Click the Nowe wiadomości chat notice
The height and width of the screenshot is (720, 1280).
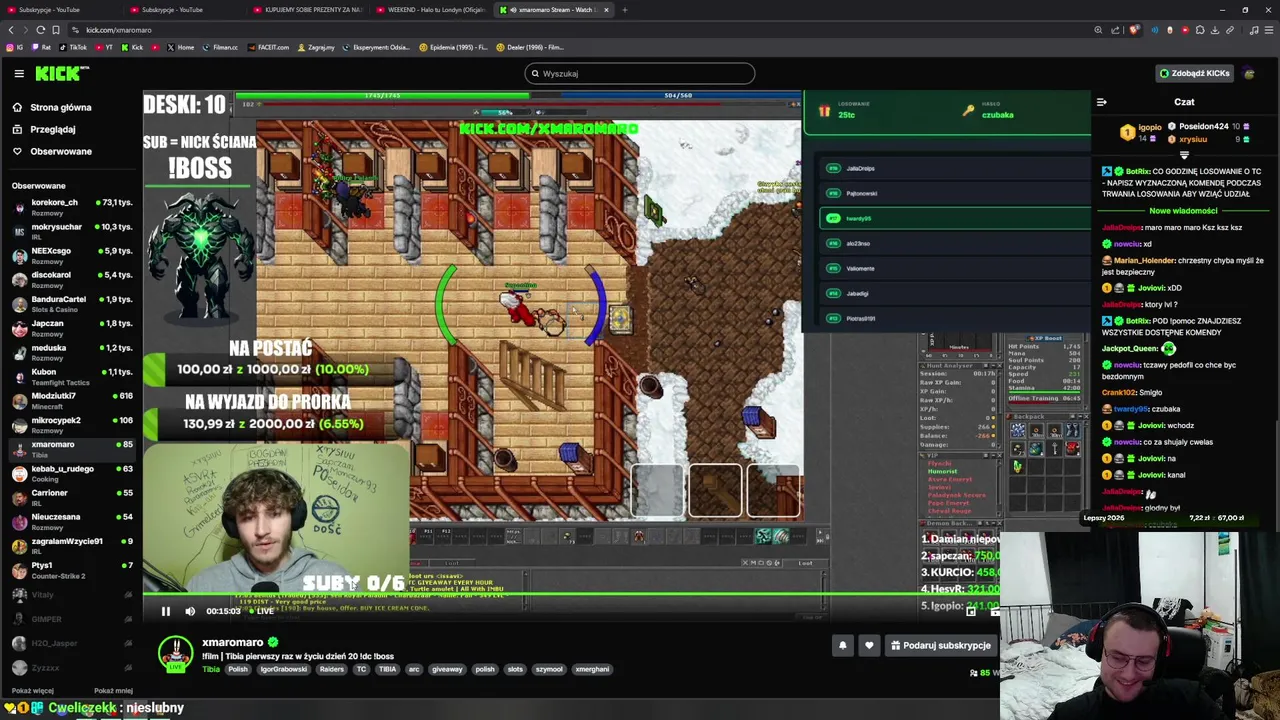(1183, 211)
